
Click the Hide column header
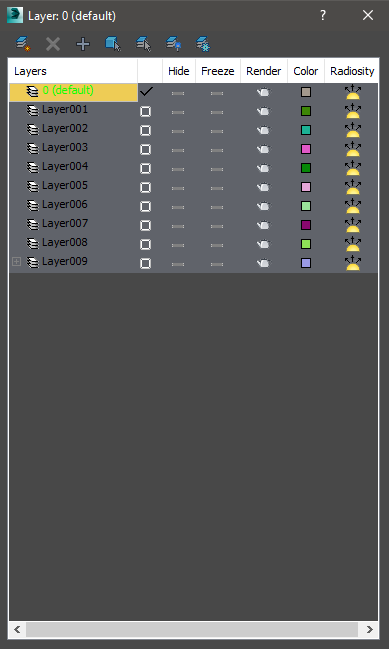tap(179, 71)
